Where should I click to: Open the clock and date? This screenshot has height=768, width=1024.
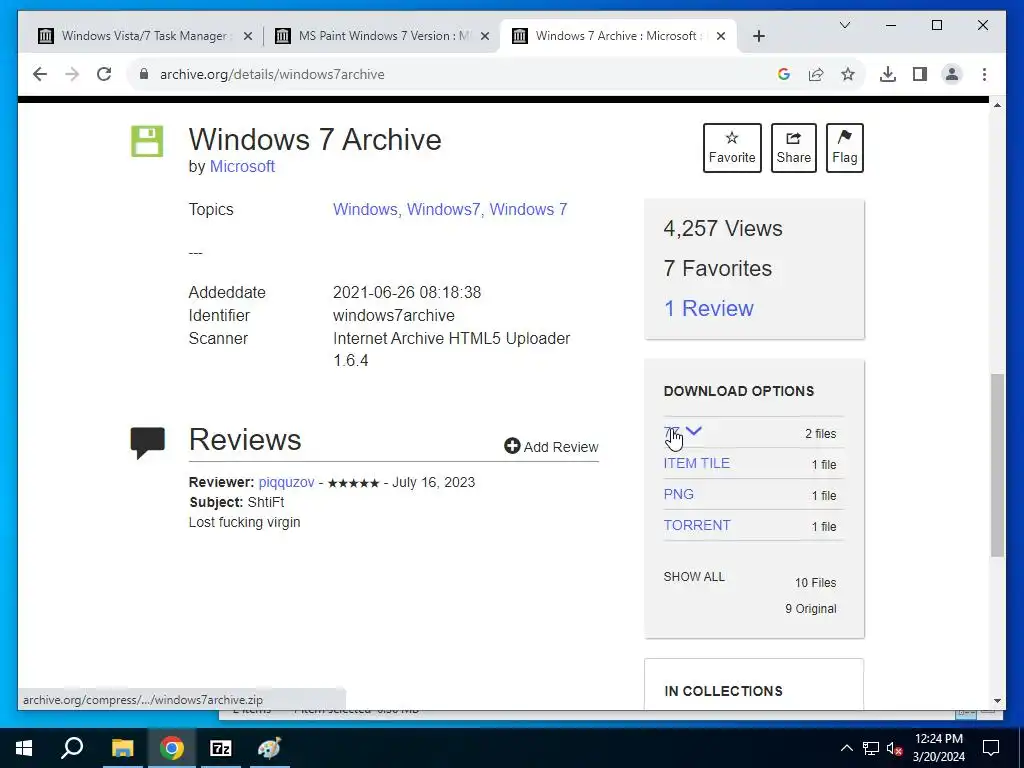938,748
